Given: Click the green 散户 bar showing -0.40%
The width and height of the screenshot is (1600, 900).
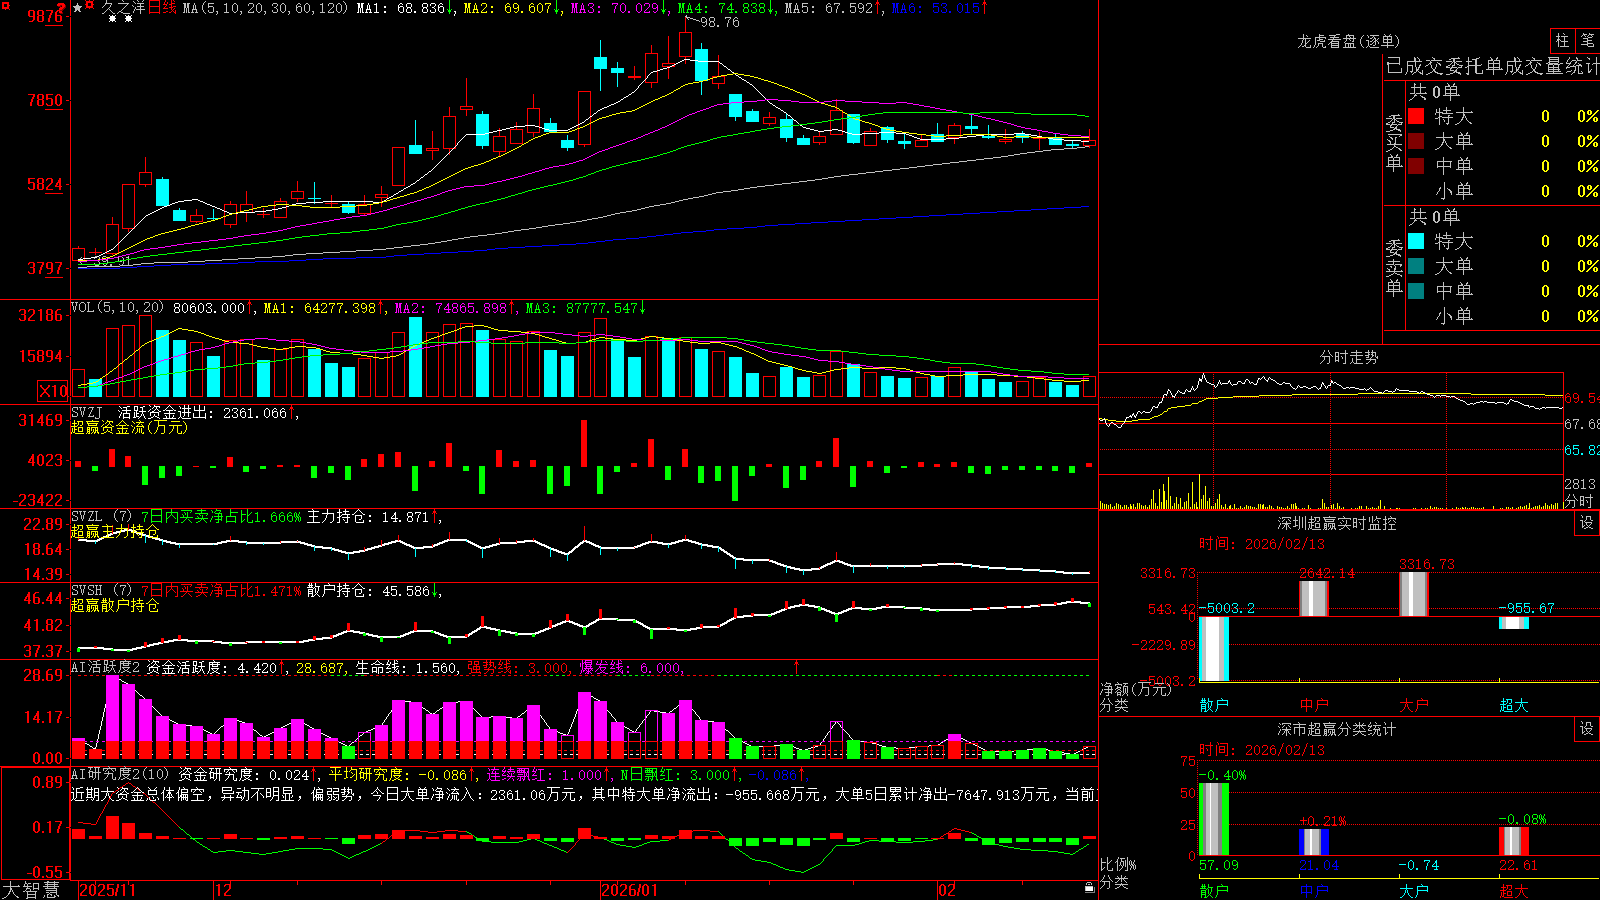Looking at the screenshot, I should (1213, 819).
